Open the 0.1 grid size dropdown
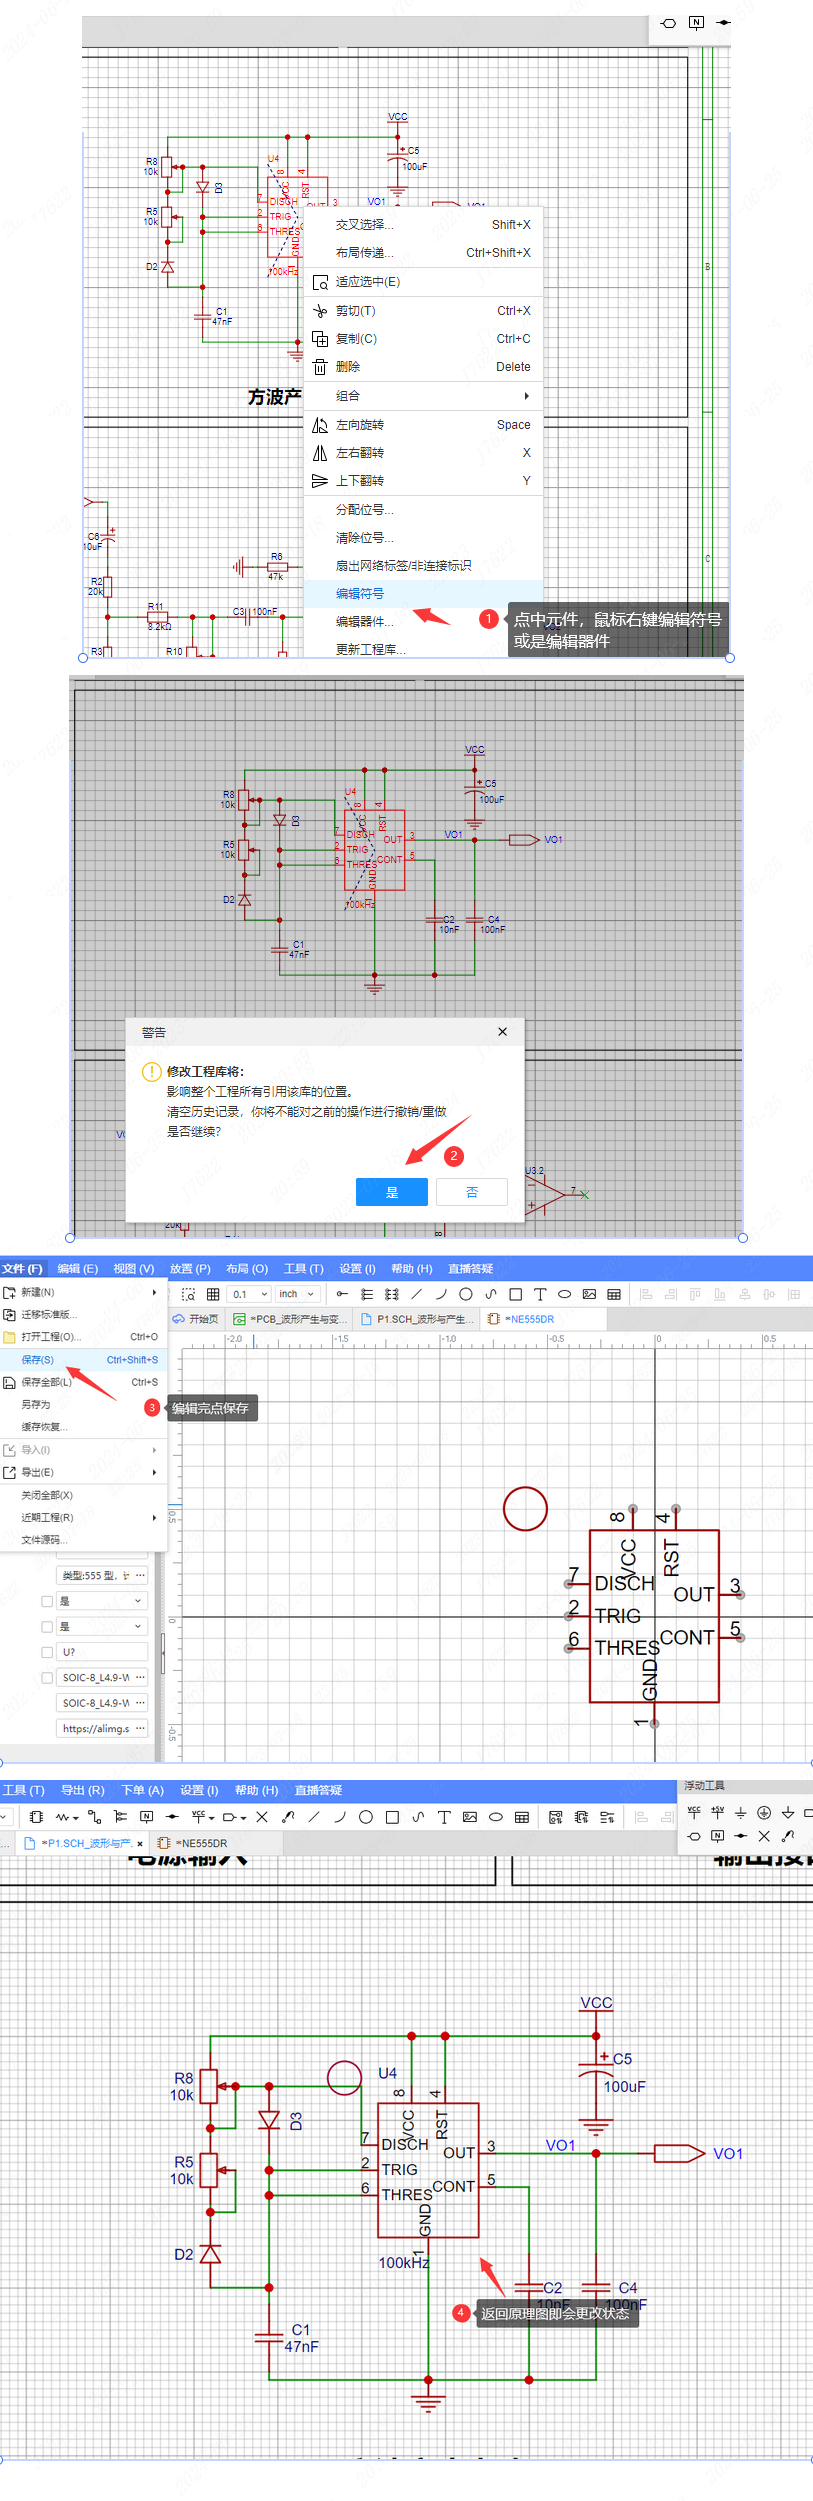Image resolution: width=813 pixels, height=2501 pixels. (x=249, y=1294)
